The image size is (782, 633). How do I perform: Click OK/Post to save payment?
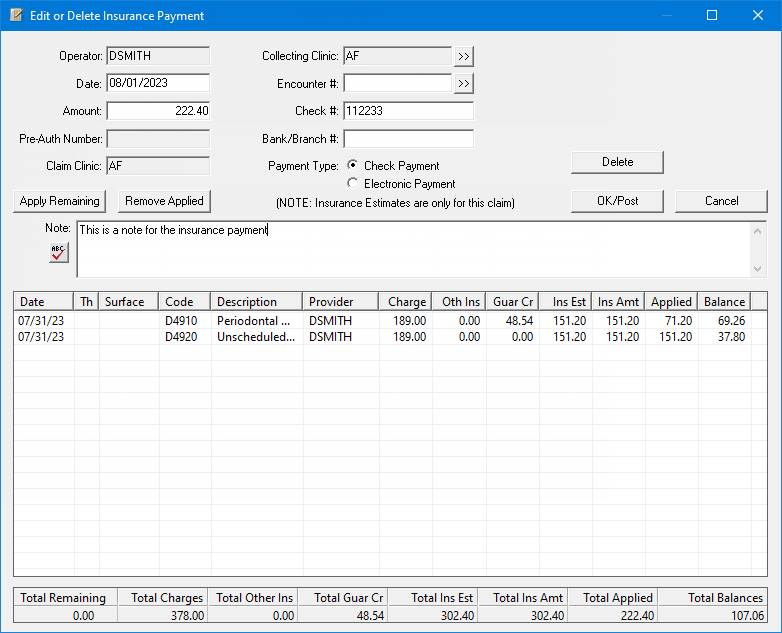point(617,201)
